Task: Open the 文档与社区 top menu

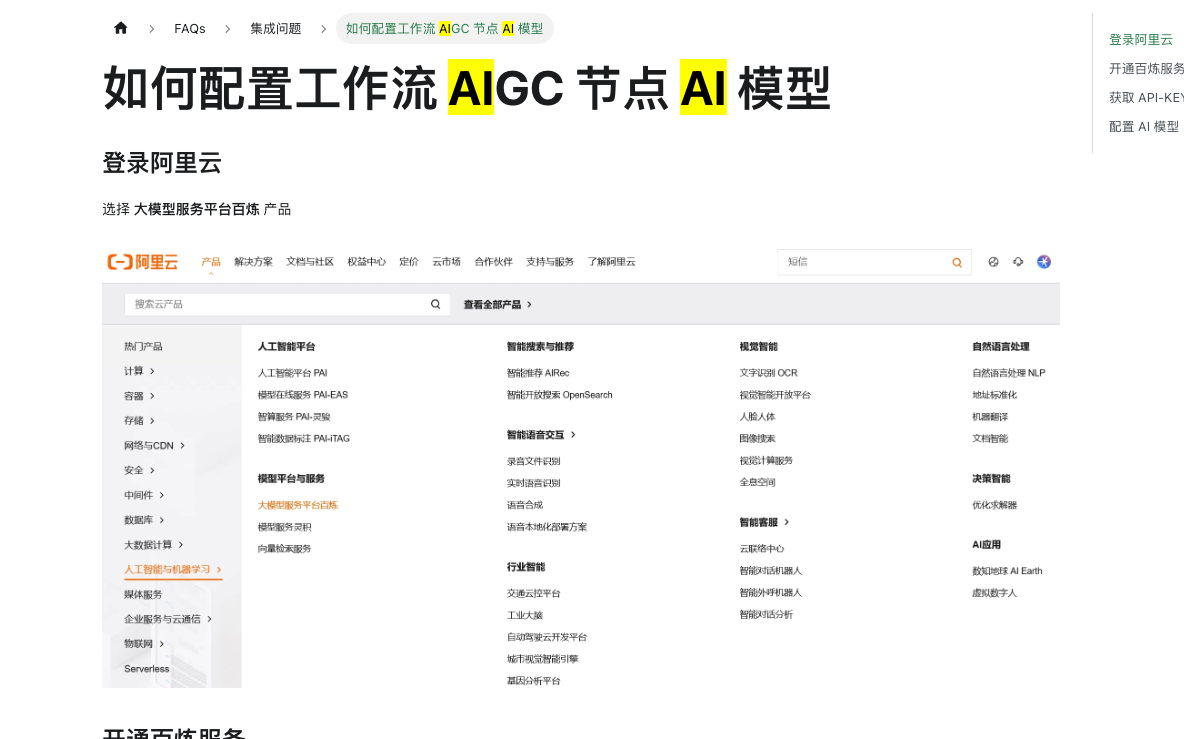Action: click(x=310, y=262)
